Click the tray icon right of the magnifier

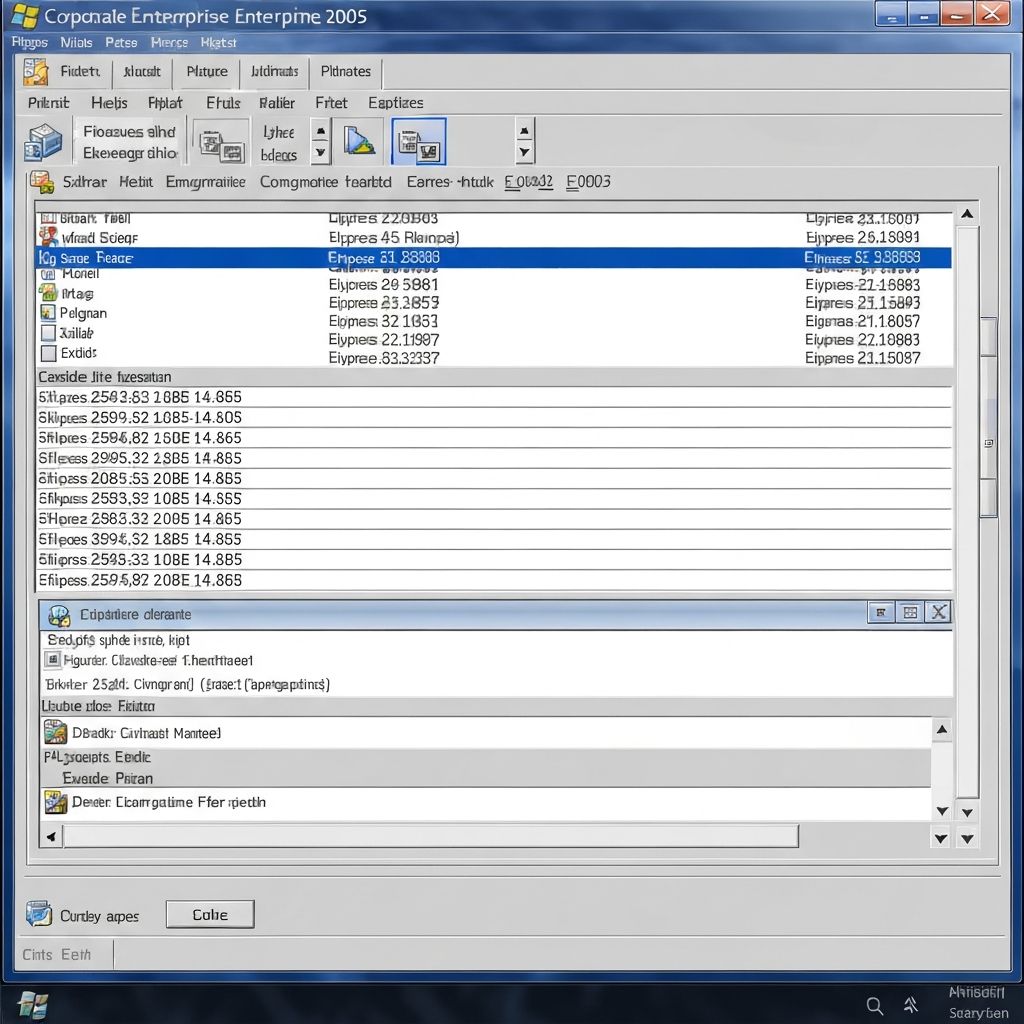point(912,1004)
